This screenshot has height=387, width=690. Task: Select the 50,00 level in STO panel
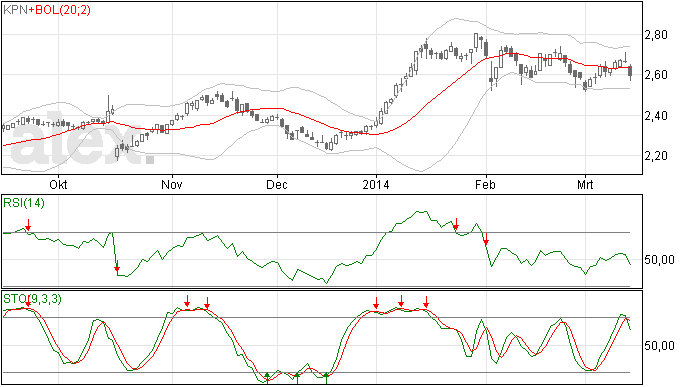pos(659,346)
